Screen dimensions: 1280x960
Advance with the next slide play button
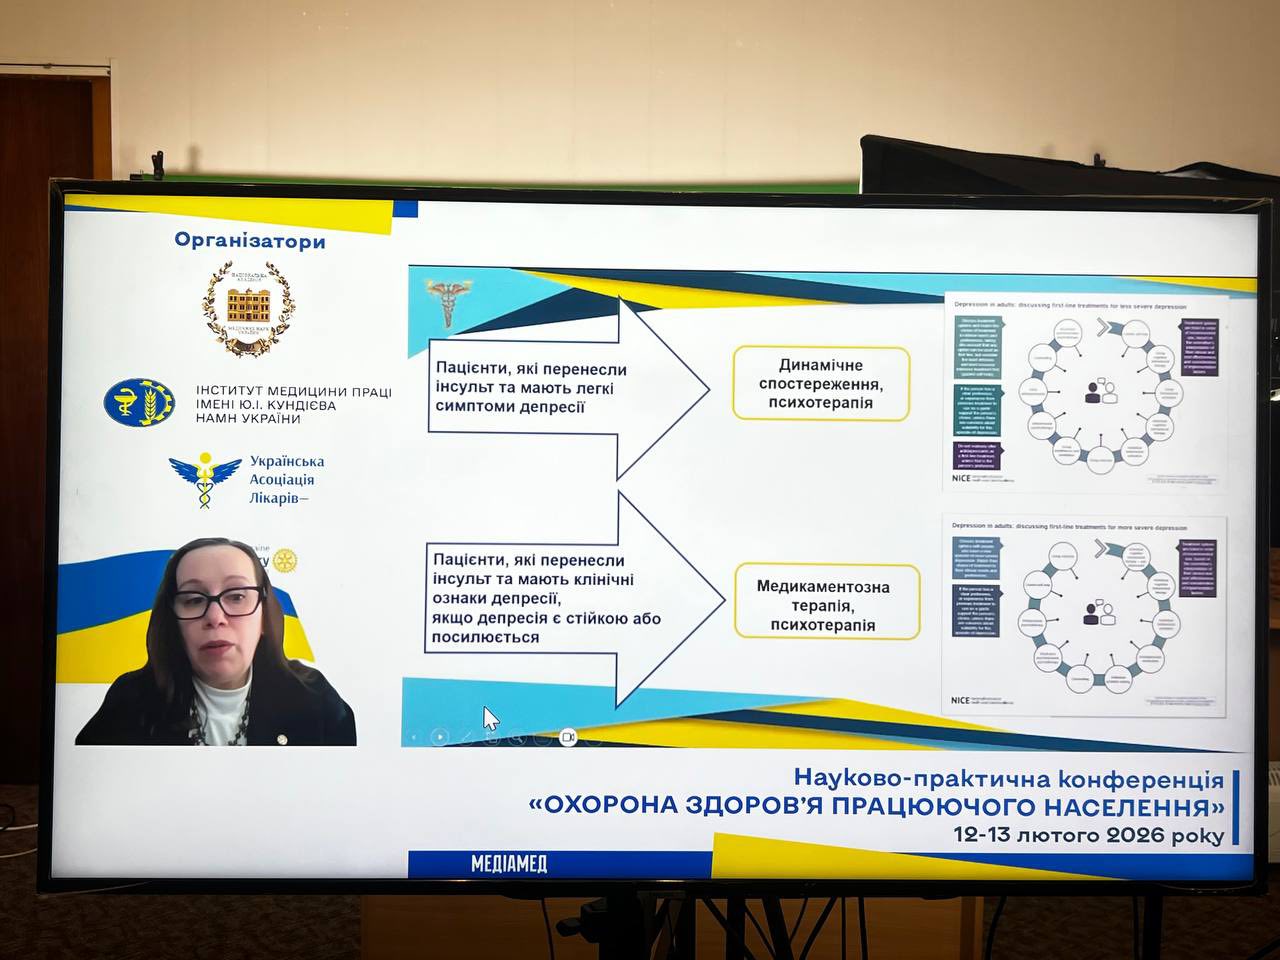coord(440,737)
